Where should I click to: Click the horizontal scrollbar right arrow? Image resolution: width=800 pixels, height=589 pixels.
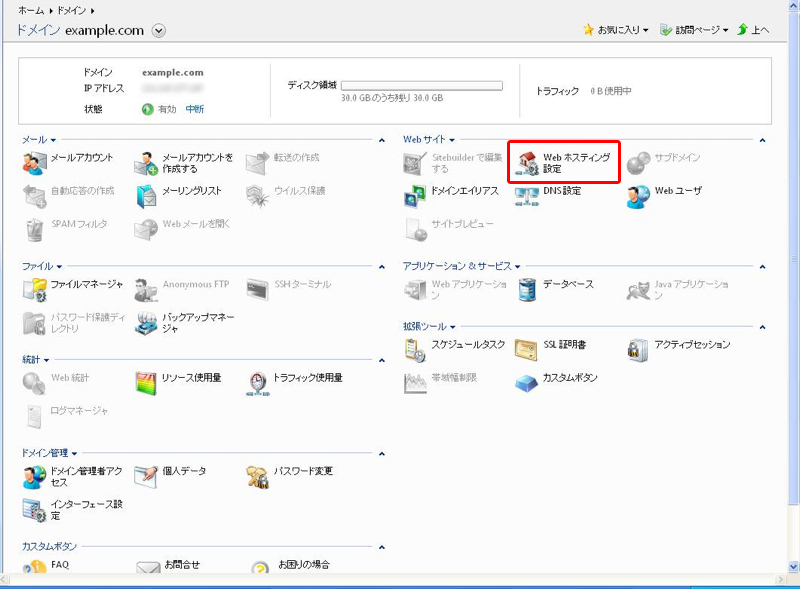point(780,579)
